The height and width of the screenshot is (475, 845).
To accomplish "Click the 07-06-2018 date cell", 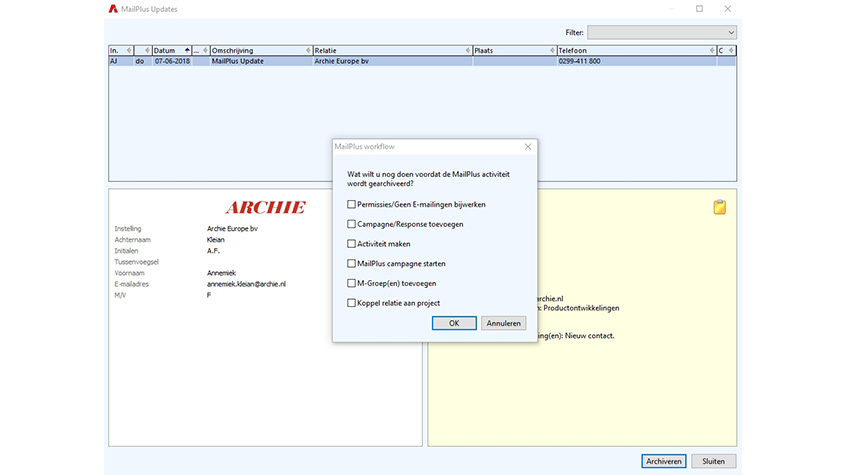I will coord(172,61).
